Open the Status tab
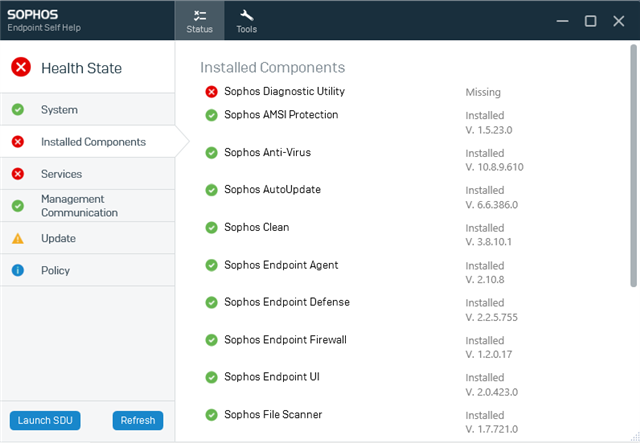Screen dimensions: 640x443 pyautogui.click(x=199, y=20)
